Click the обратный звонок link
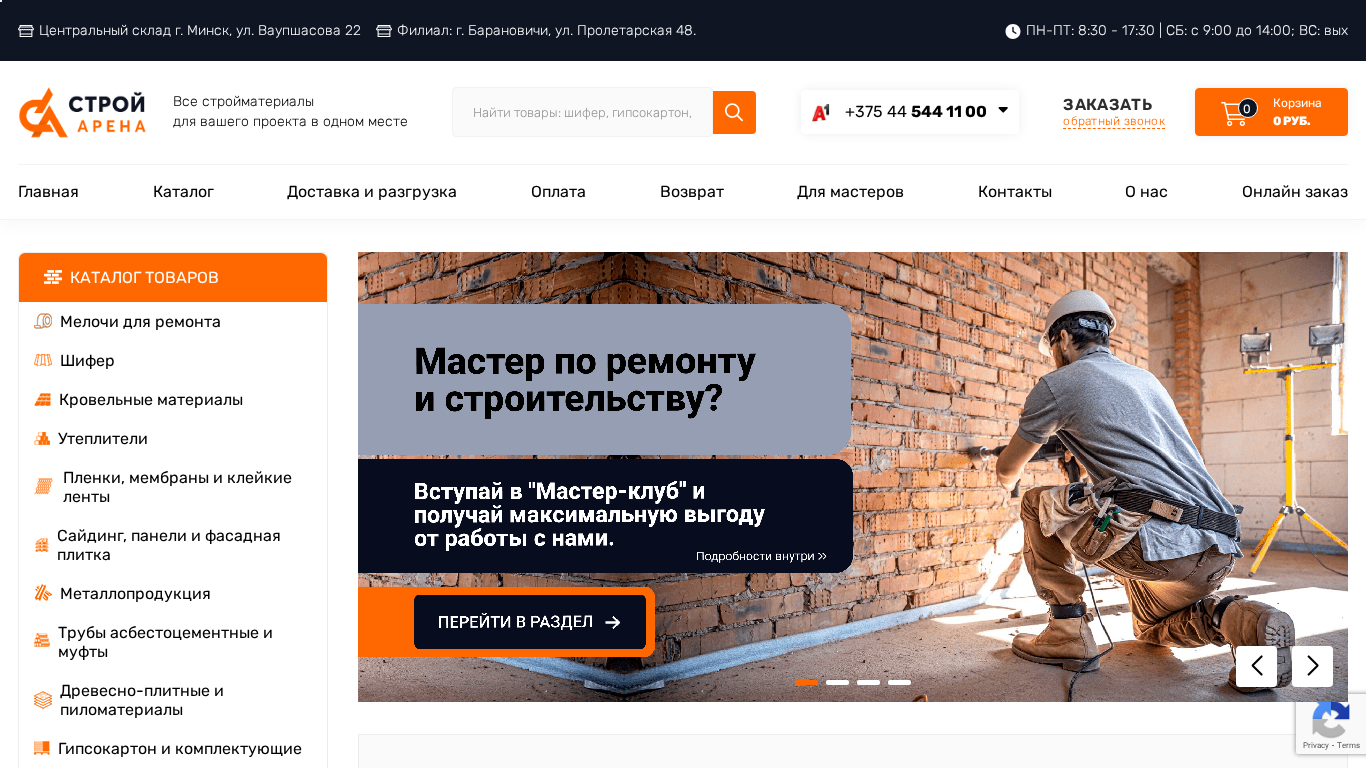 coord(1114,122)
